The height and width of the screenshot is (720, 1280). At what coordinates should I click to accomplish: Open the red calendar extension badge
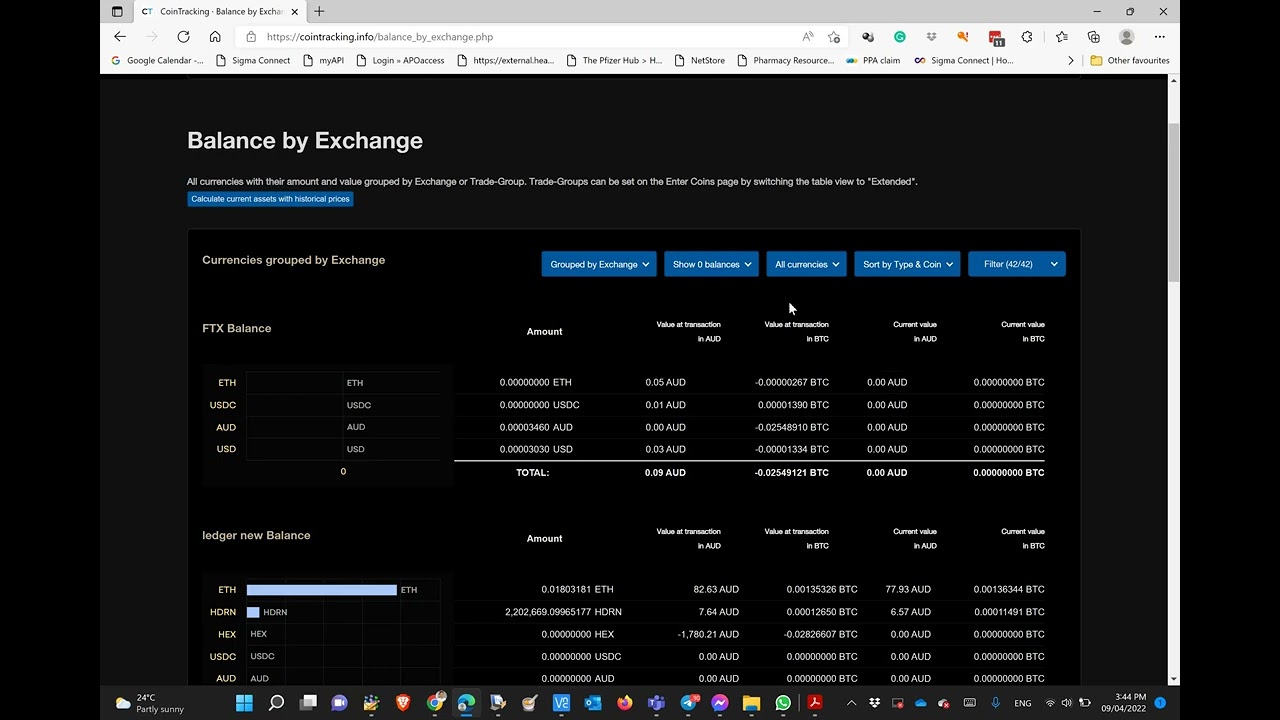pos(996,38)
